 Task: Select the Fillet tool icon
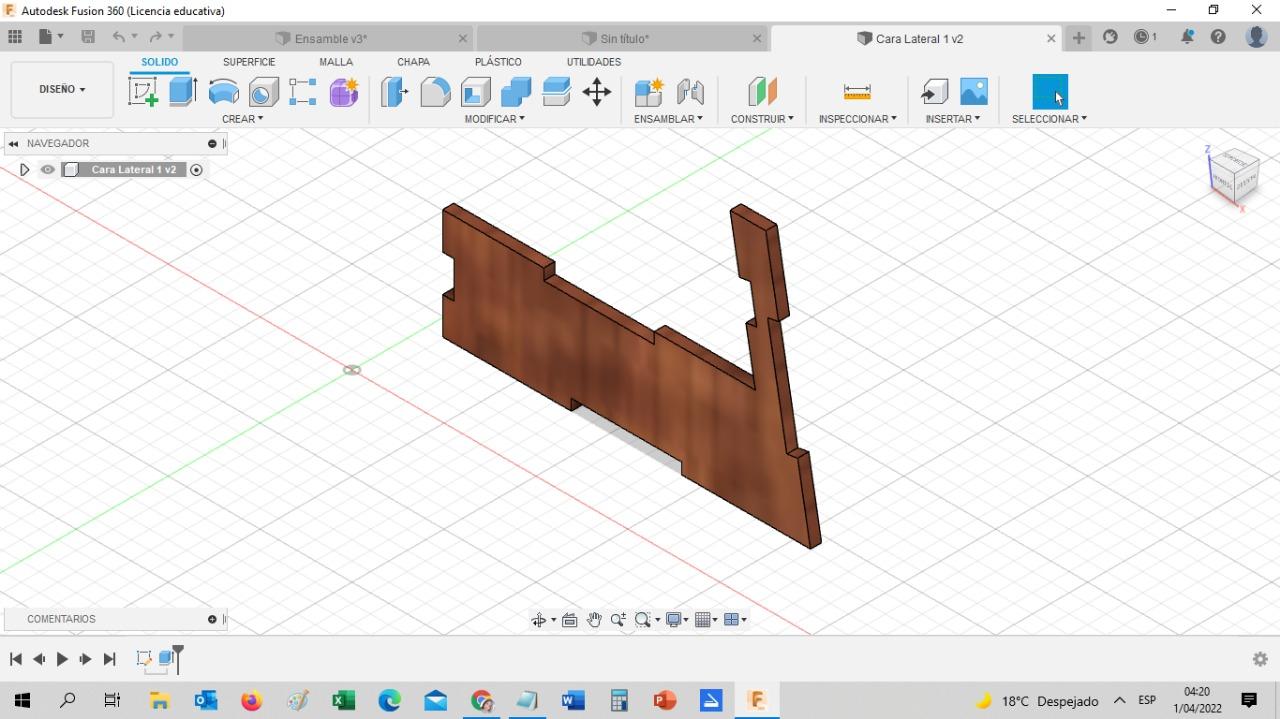[x=435, y=92]
